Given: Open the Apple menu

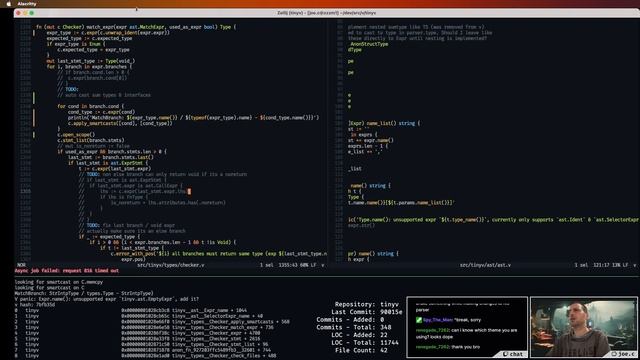Looking at the screenshot, I should point(9,4).
